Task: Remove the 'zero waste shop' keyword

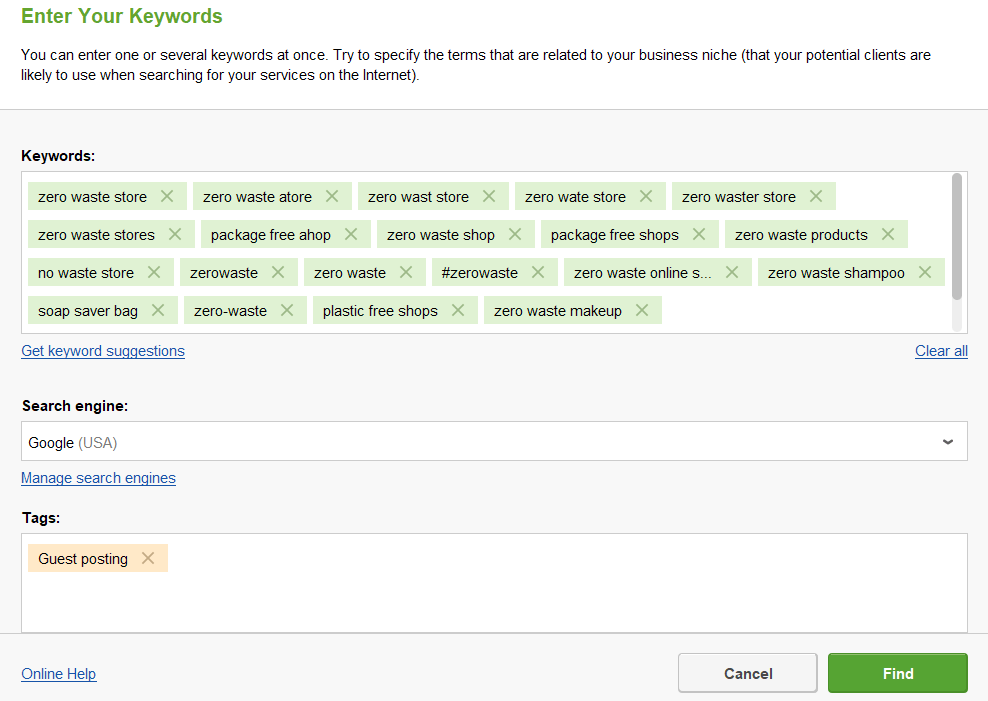Action: click(515, 234)
